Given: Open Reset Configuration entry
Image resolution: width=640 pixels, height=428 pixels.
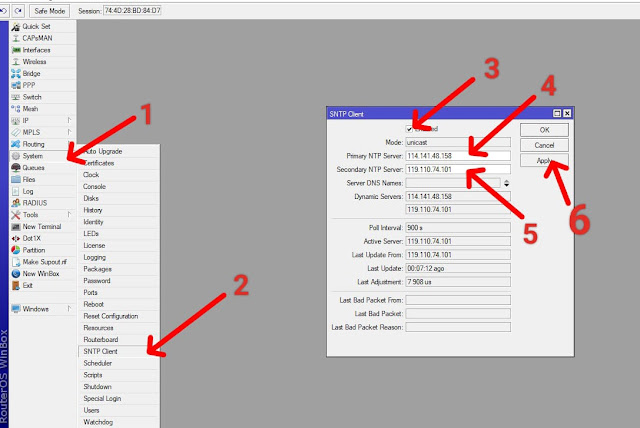Looking at the screenshot, I should pos(118,316).
